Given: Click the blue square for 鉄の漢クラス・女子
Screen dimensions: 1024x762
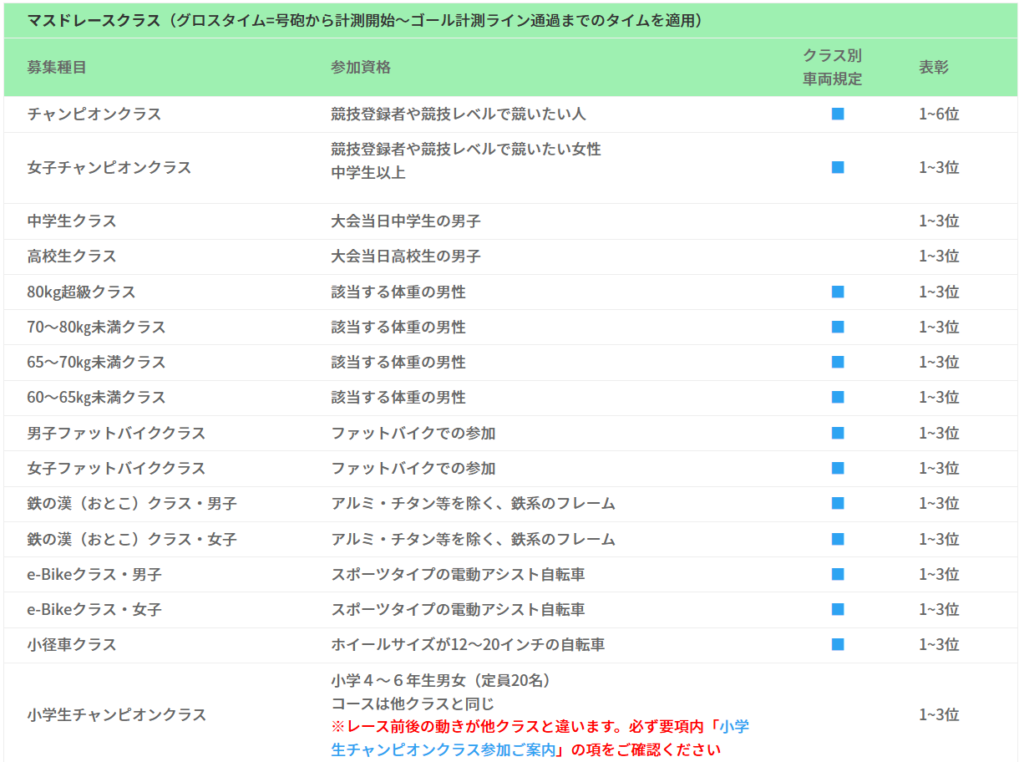Looking at the screenshot, I should [x=838, y=539].
